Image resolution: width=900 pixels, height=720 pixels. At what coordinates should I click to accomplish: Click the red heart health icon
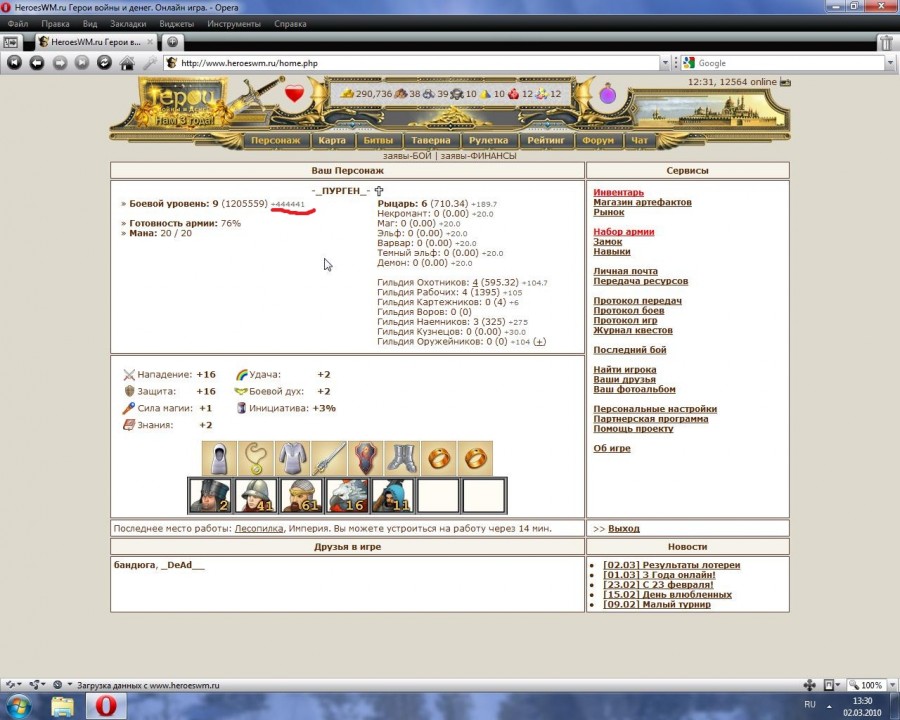pos(294,93)
